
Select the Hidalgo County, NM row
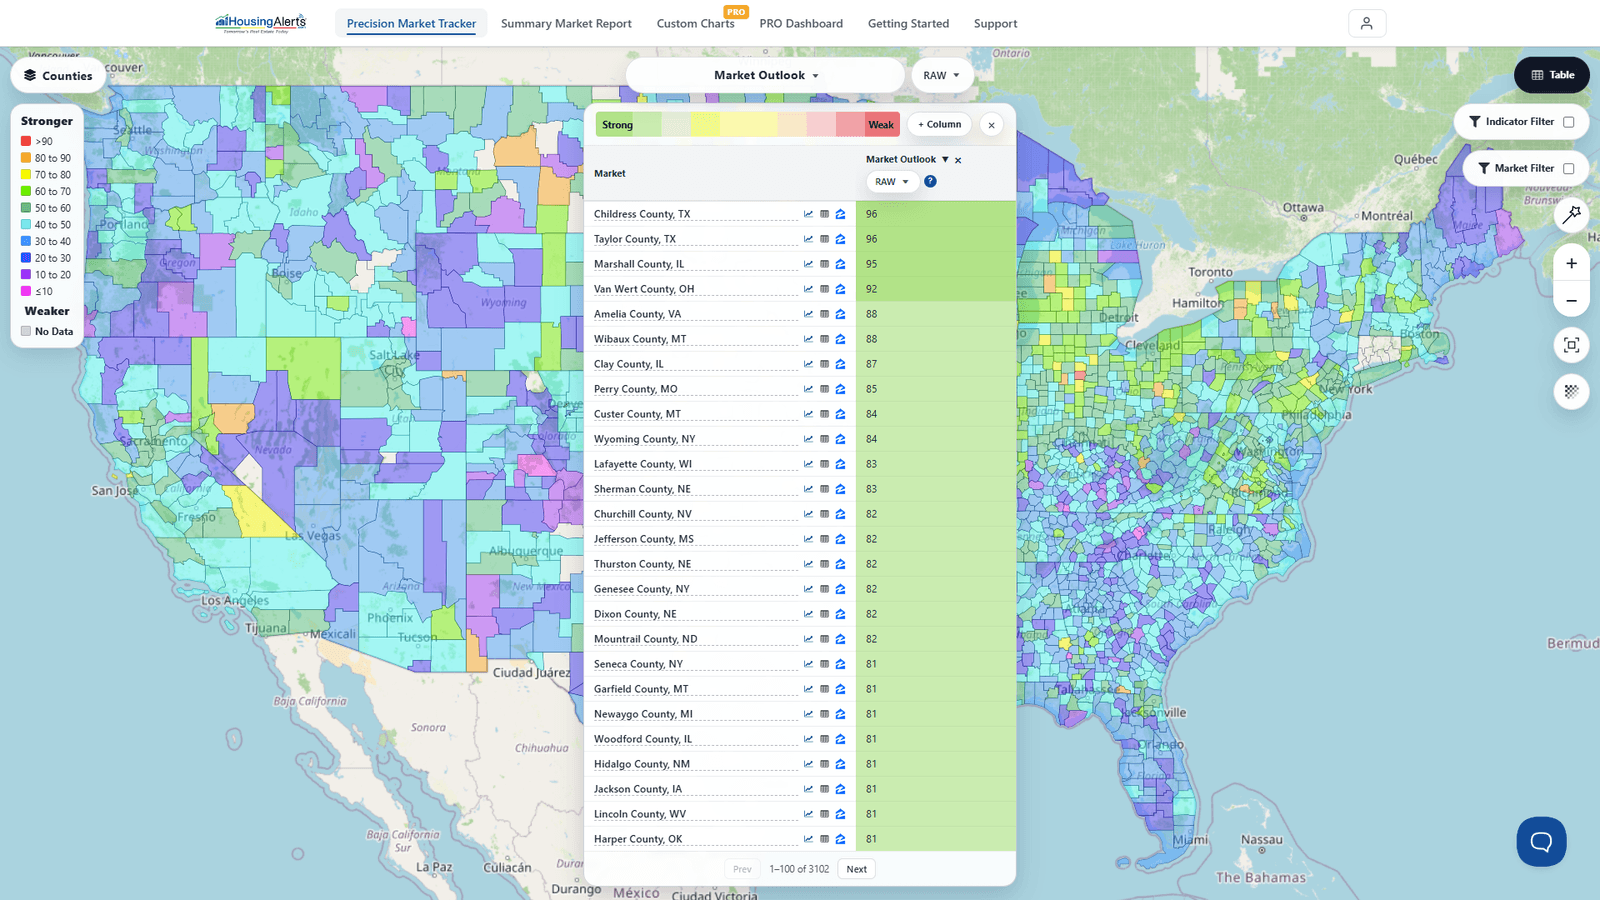800,764
